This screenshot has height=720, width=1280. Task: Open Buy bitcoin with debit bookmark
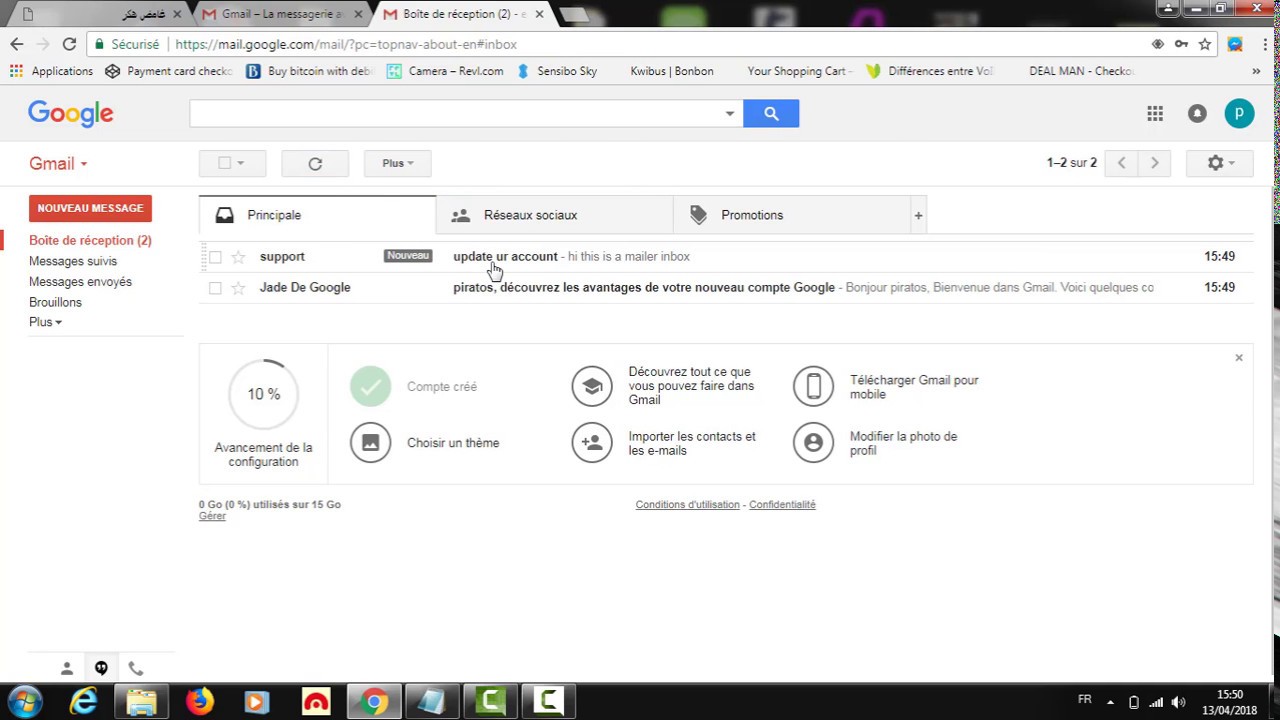(310, 71)
